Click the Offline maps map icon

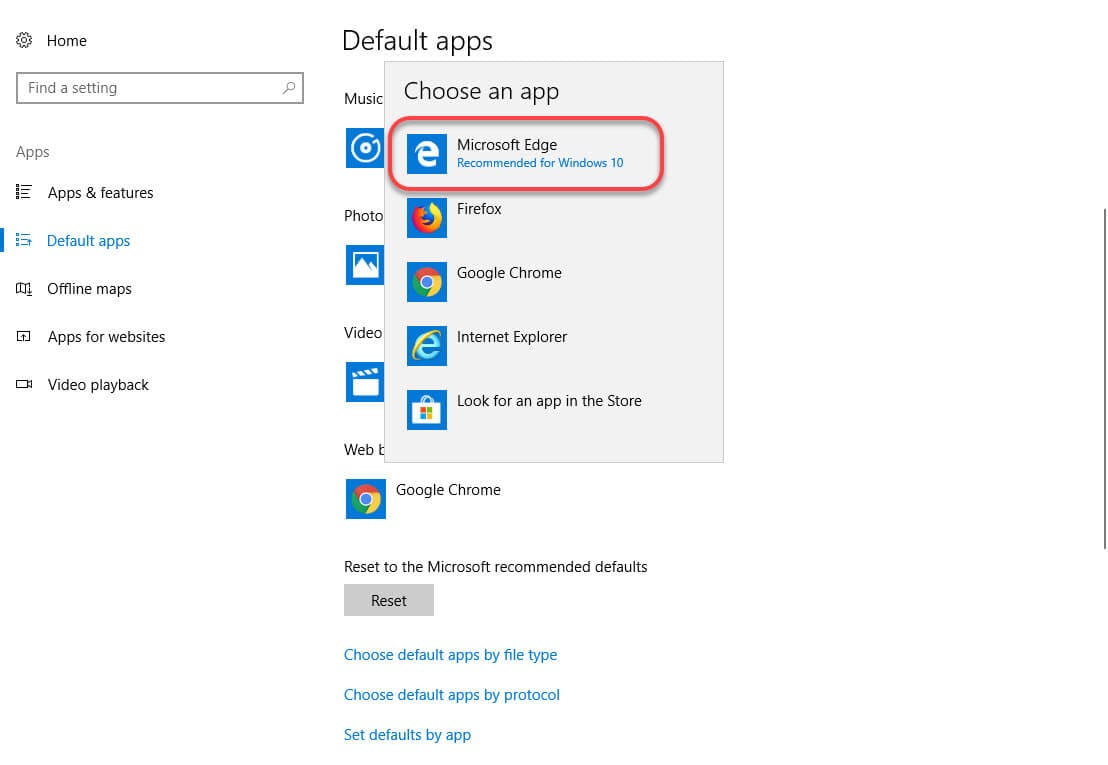click(x=23, y=288)
